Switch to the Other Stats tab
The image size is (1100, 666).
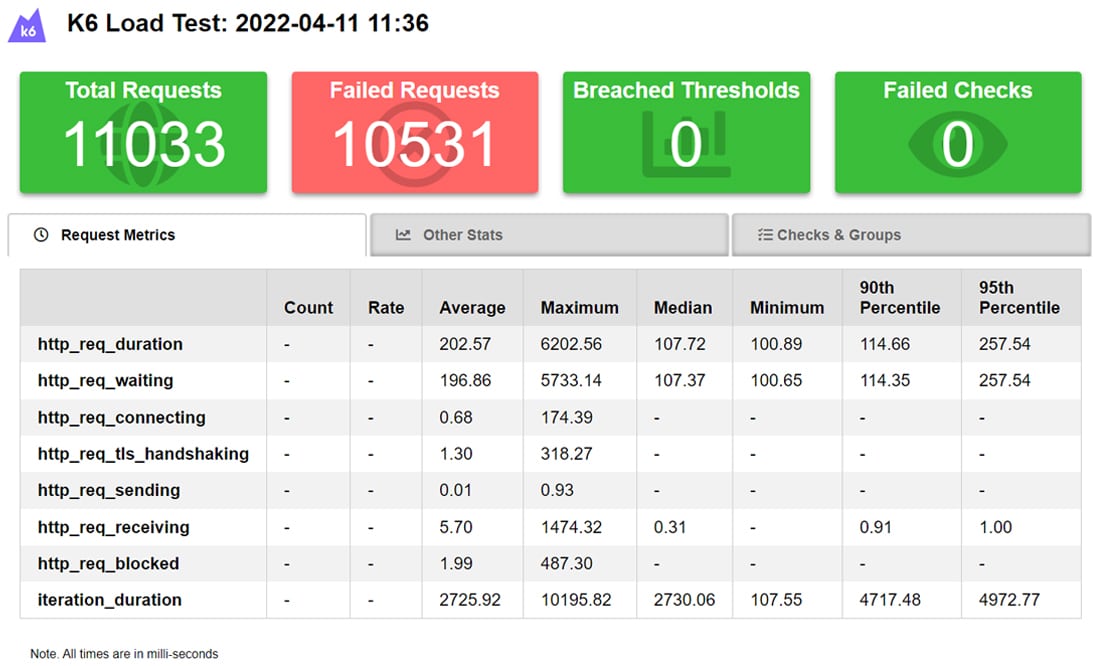point(550,234)
